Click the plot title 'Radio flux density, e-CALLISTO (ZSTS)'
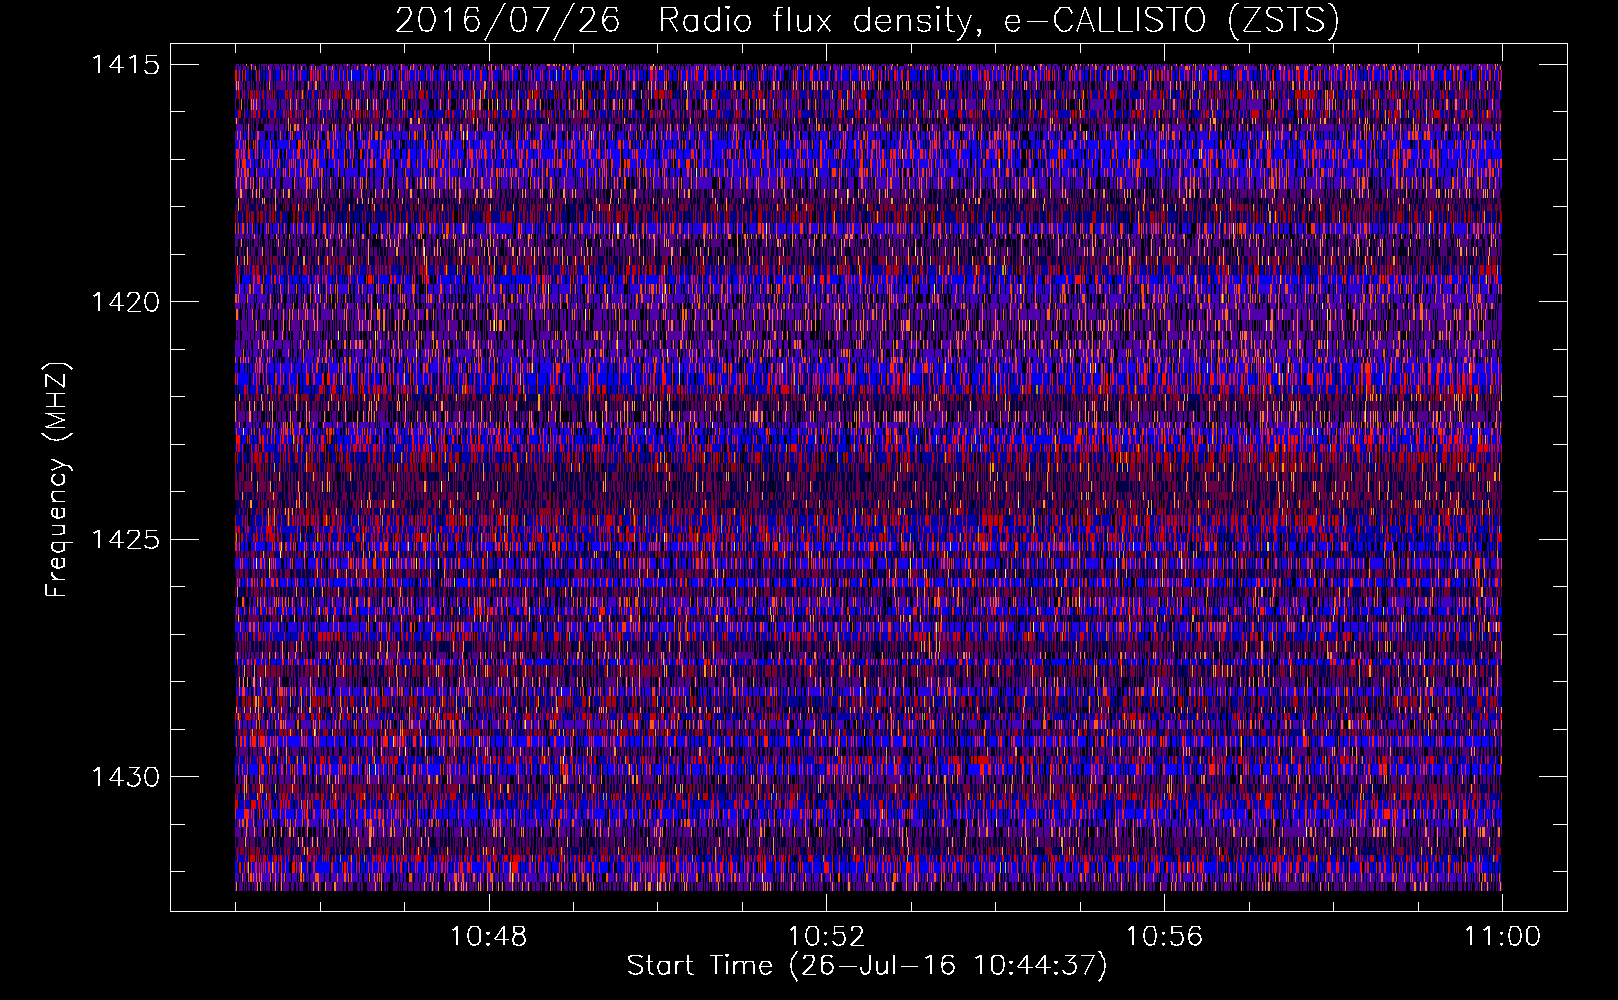 (x=998, y=20)
